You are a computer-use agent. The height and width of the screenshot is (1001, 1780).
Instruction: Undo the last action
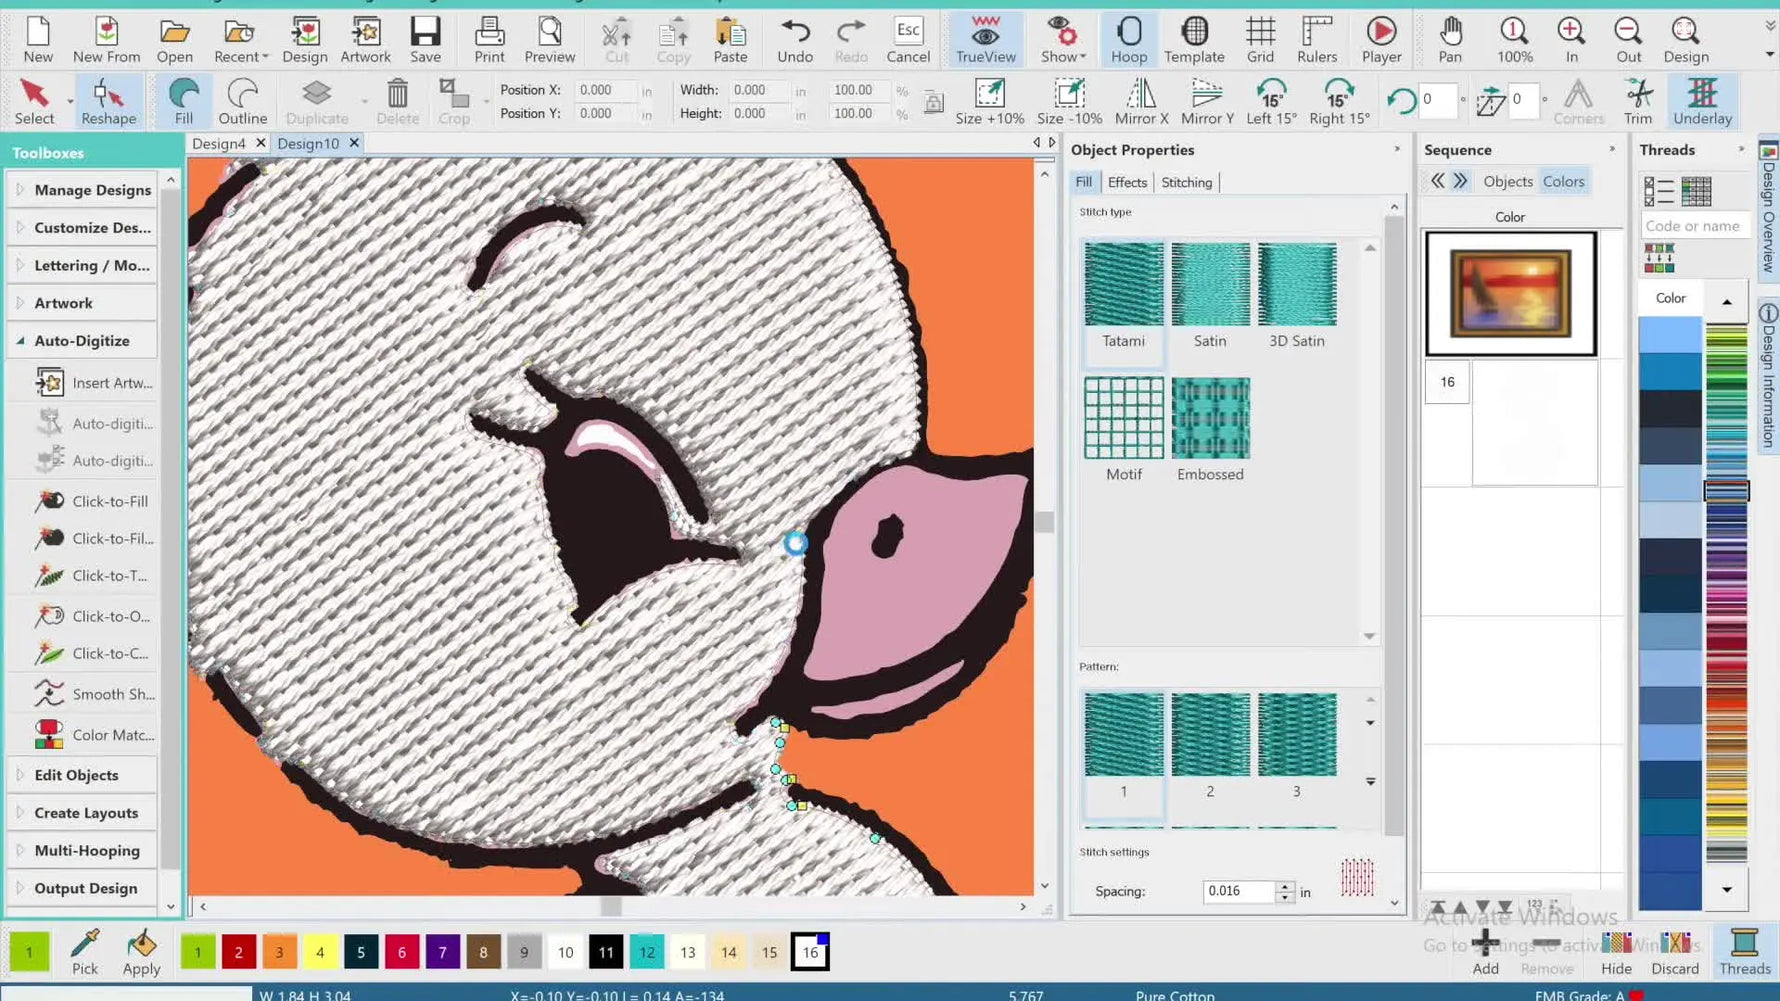click(795, 40)
